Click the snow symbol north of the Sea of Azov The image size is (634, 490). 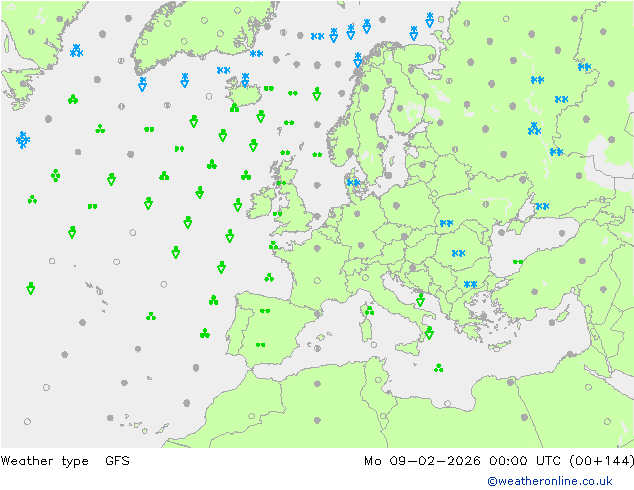click(x=542, y=206)
